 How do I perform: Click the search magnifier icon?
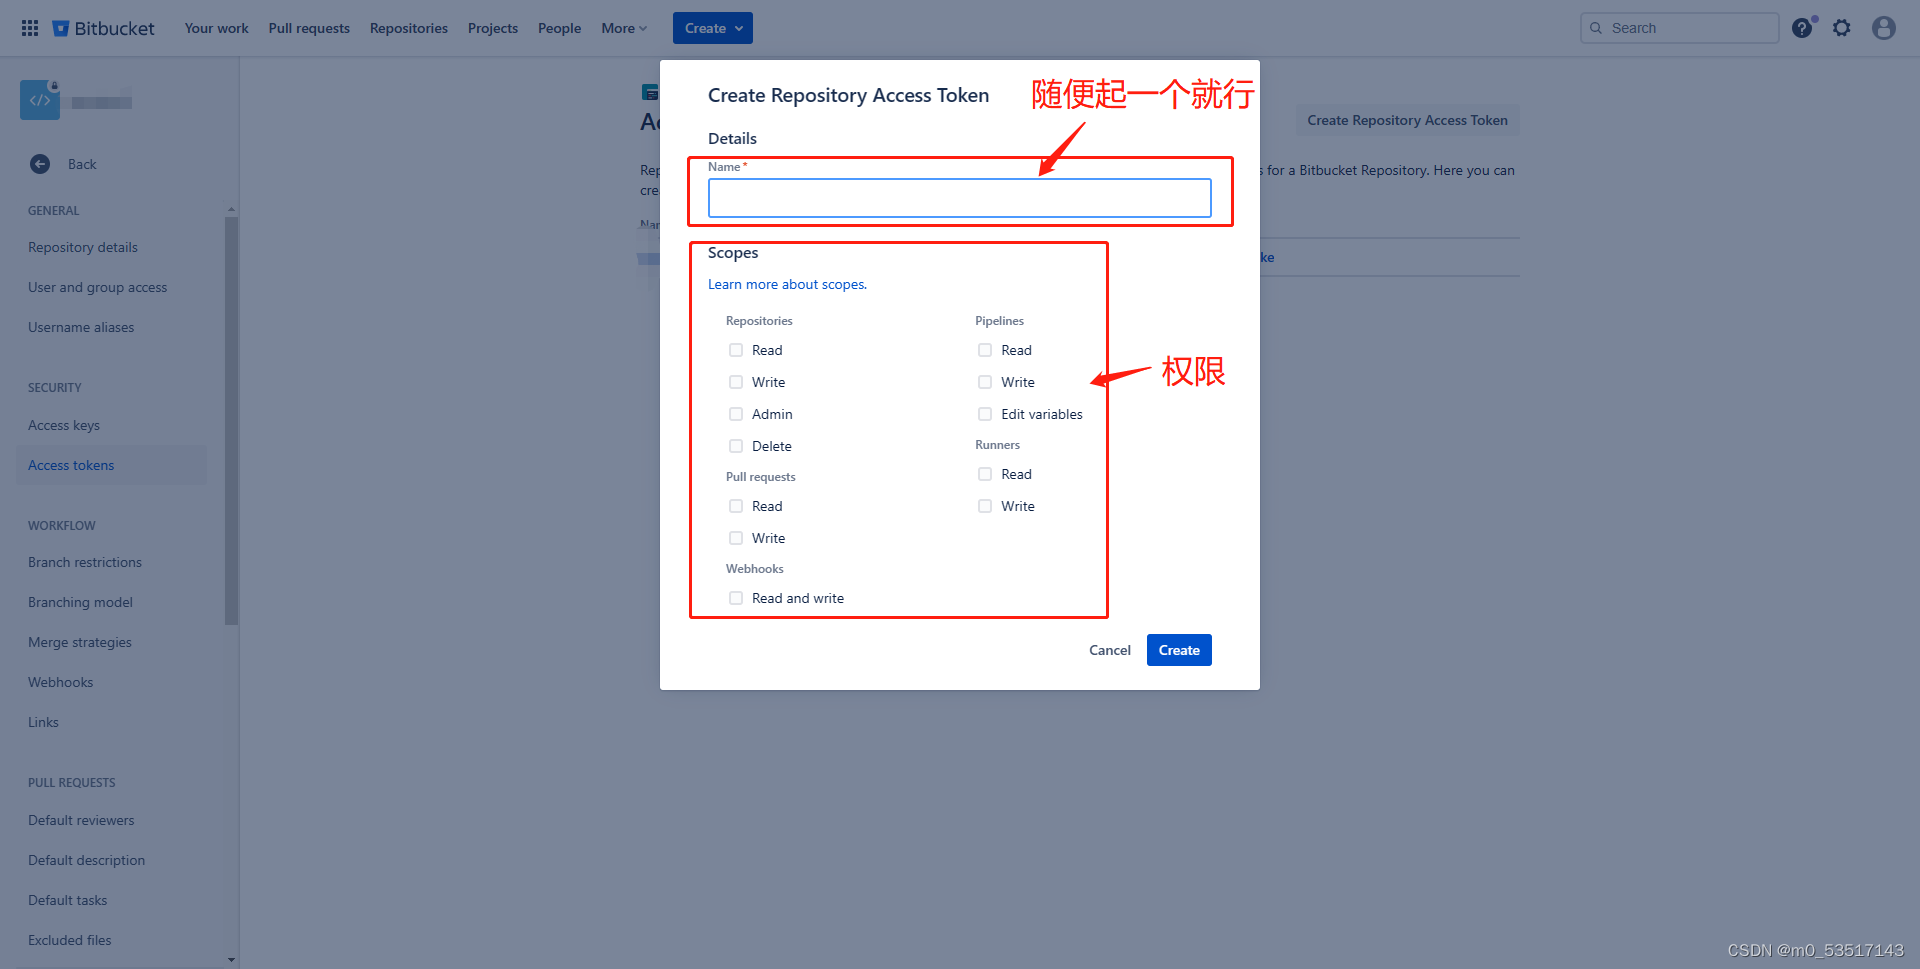coord(1597,28)
